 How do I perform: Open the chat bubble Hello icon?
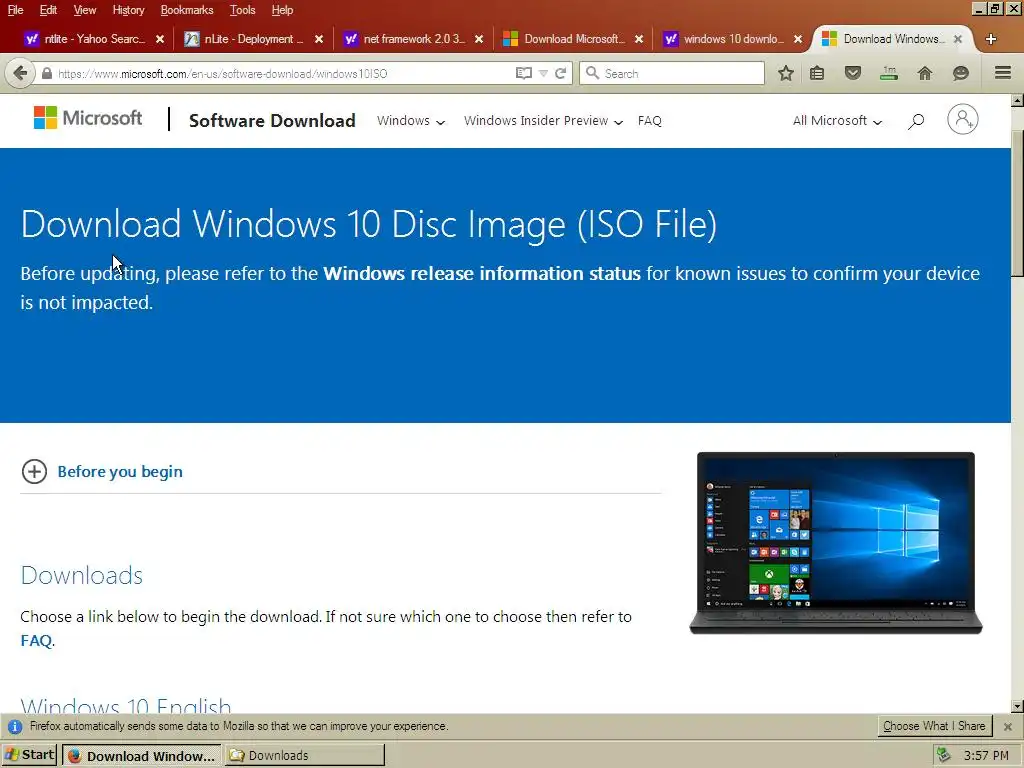pyautogui.click(x=961, y=73)
